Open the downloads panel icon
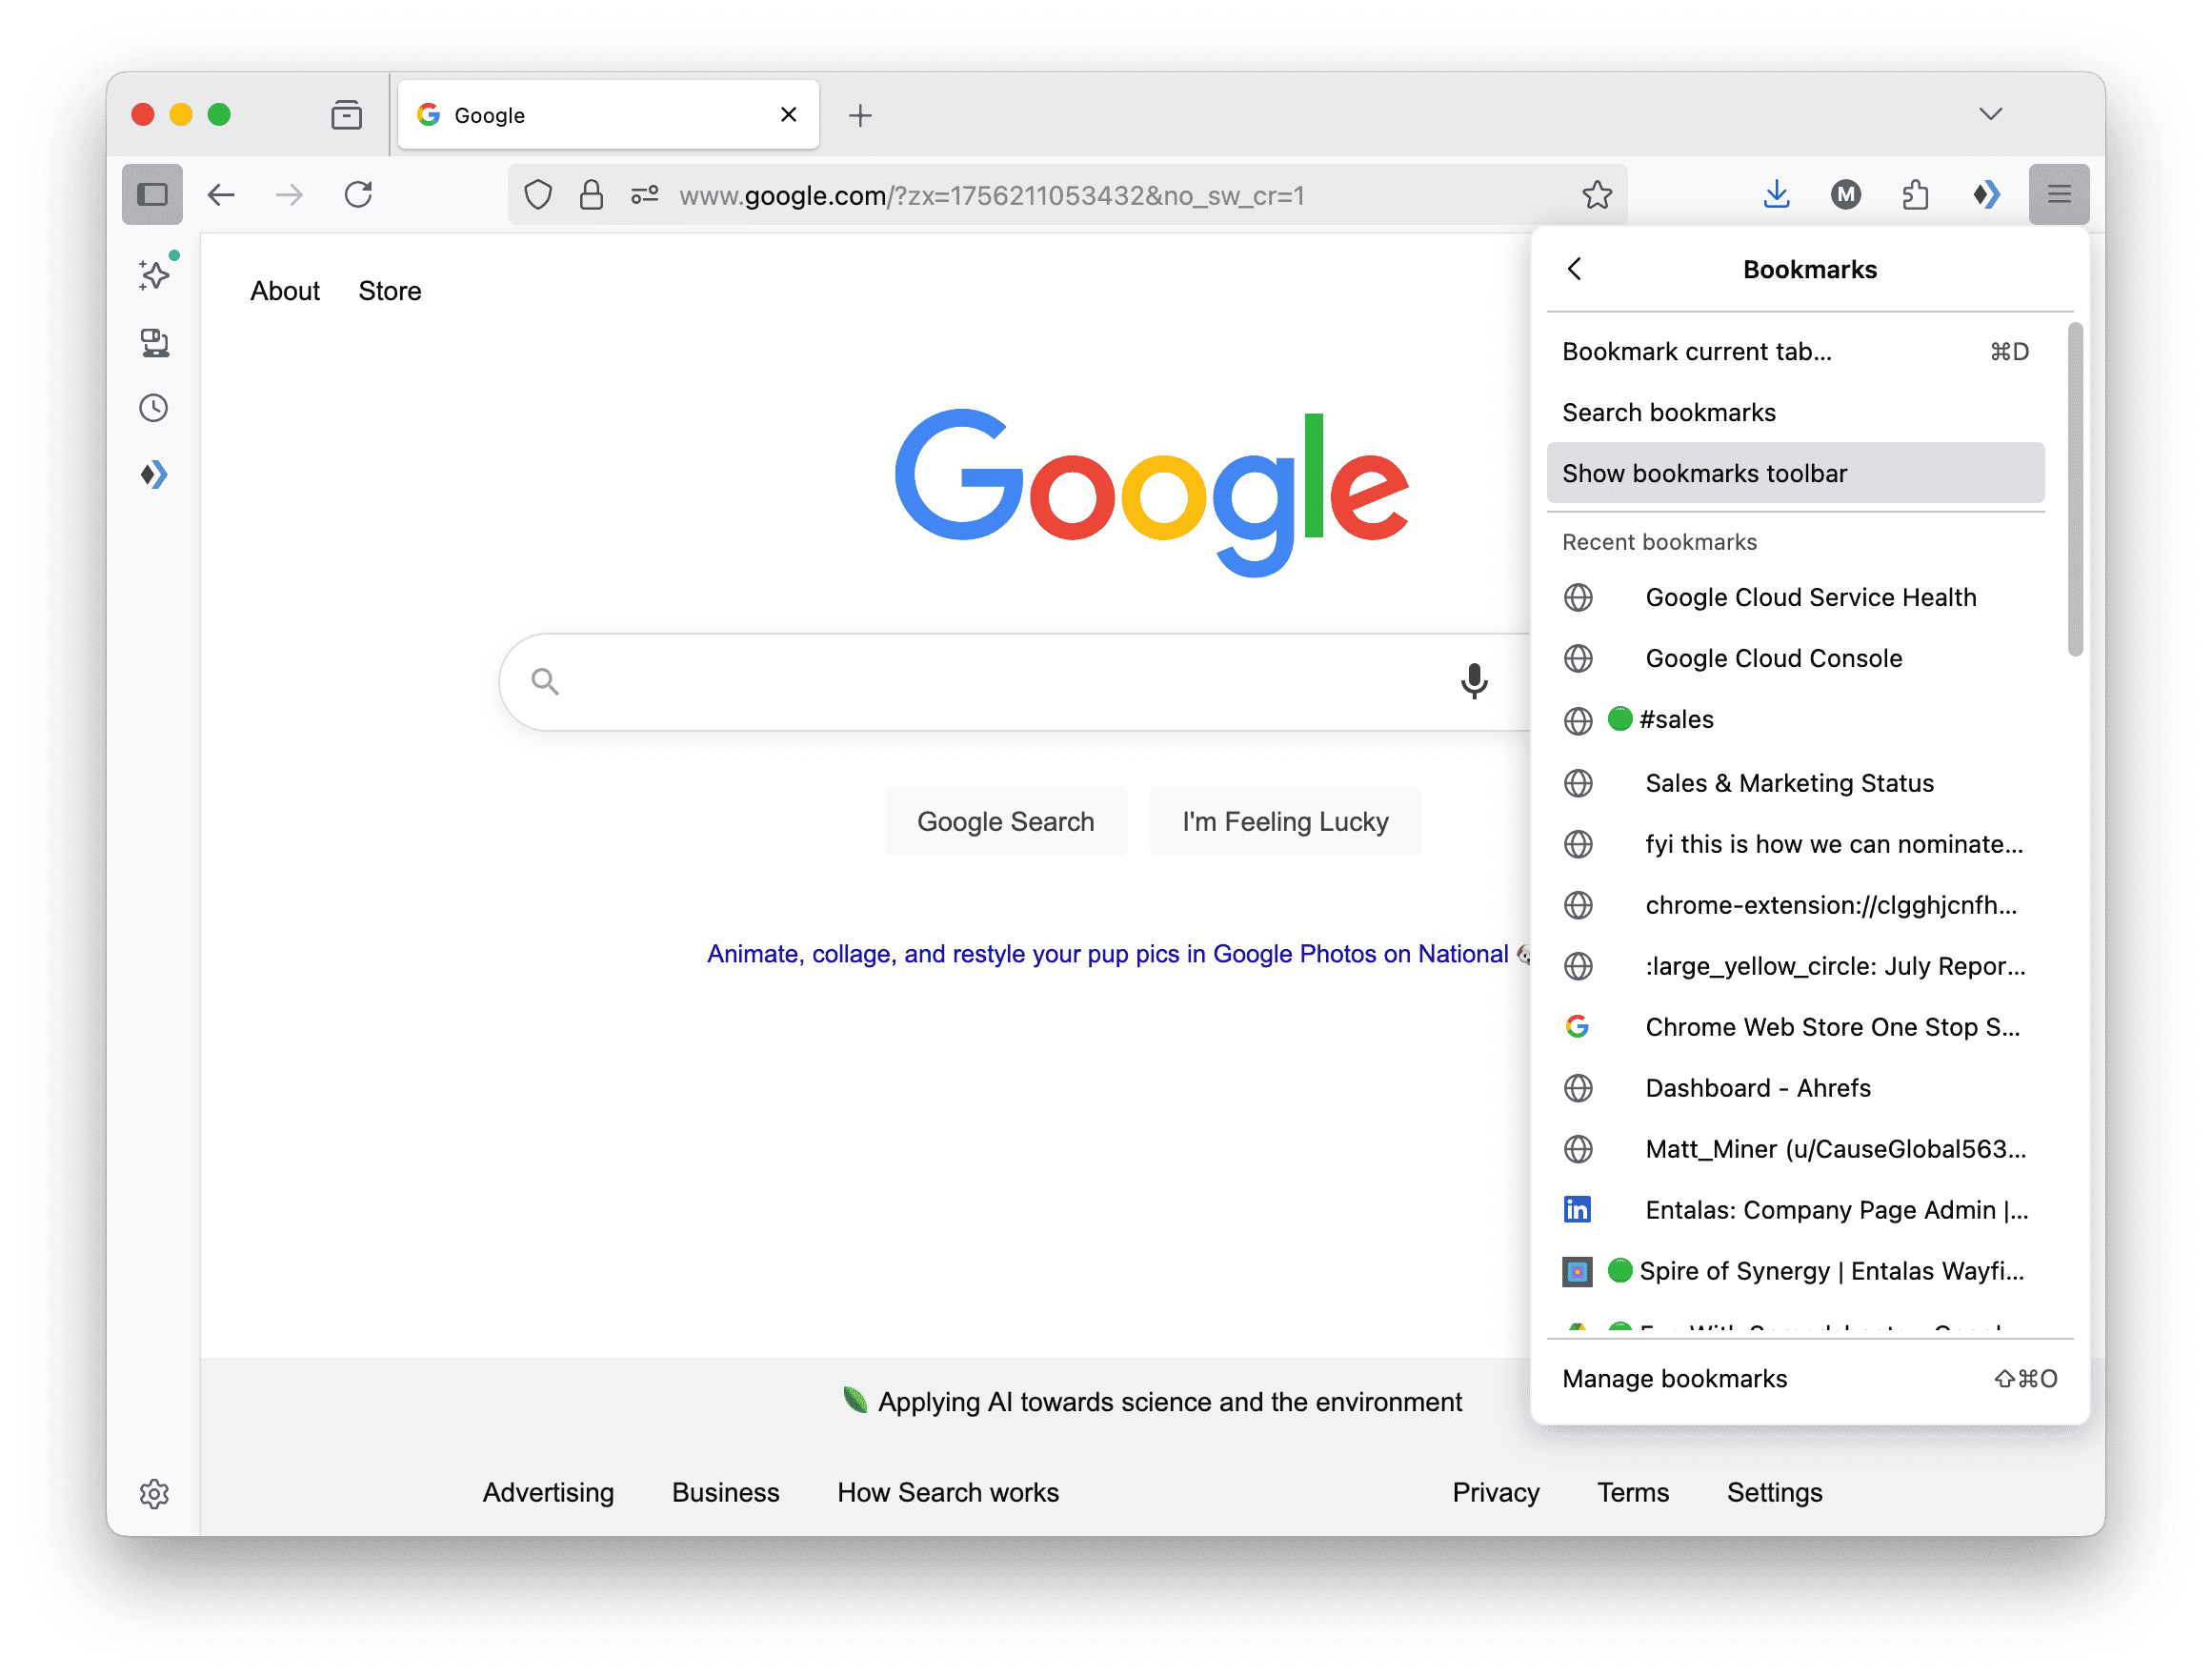Image resolution: width=2212 pixels, height=1677 pixels. tap(1776, 194)
